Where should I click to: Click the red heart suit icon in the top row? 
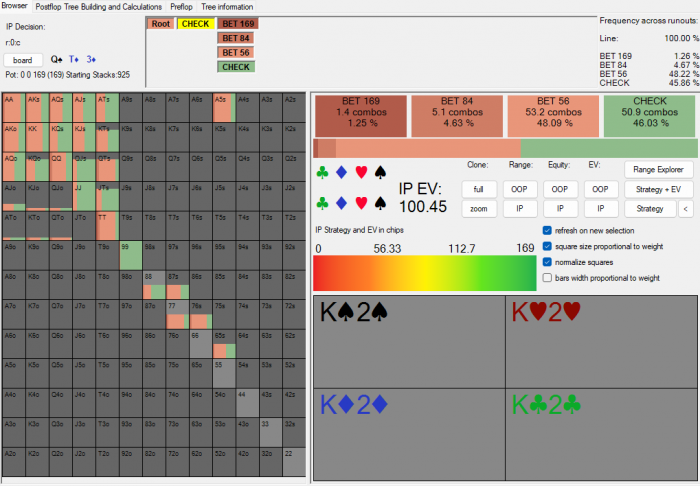coord(361,172)
